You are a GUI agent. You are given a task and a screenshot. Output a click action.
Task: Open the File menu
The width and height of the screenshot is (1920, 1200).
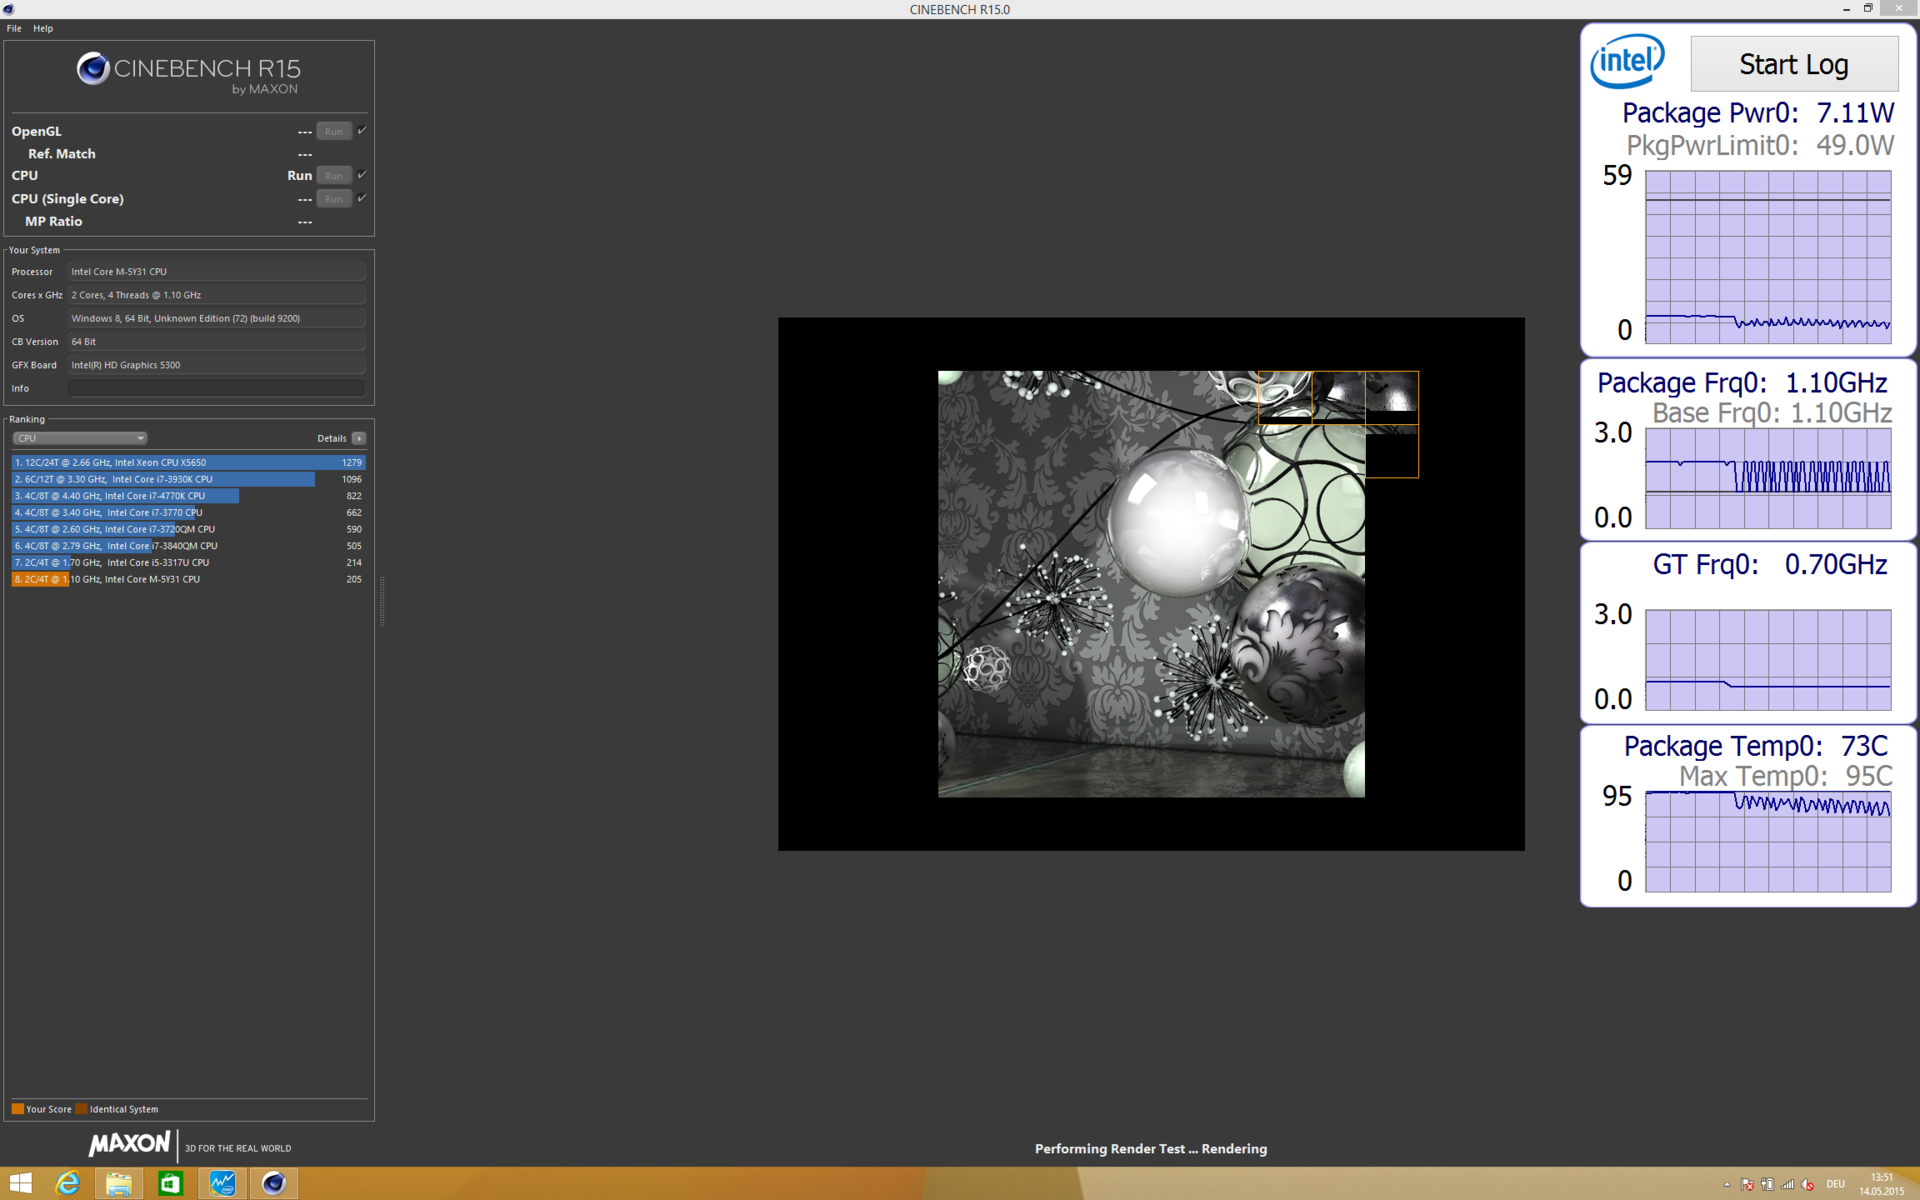(14, 28)
